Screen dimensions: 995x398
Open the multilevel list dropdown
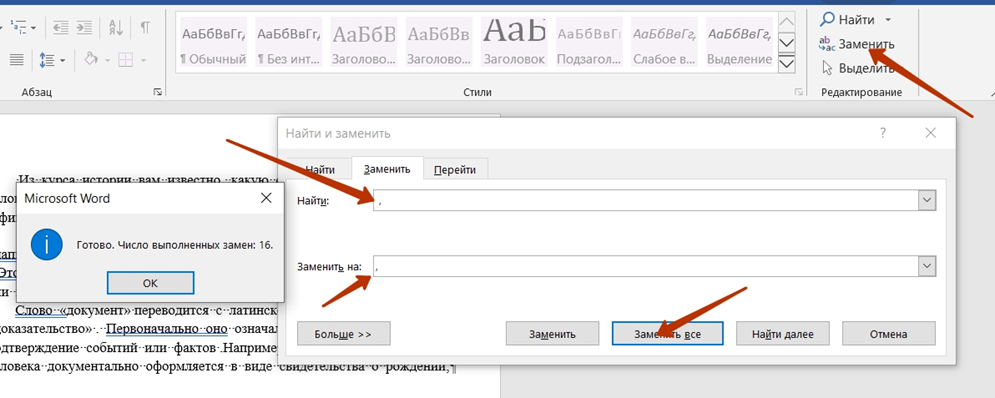point(33,27)
